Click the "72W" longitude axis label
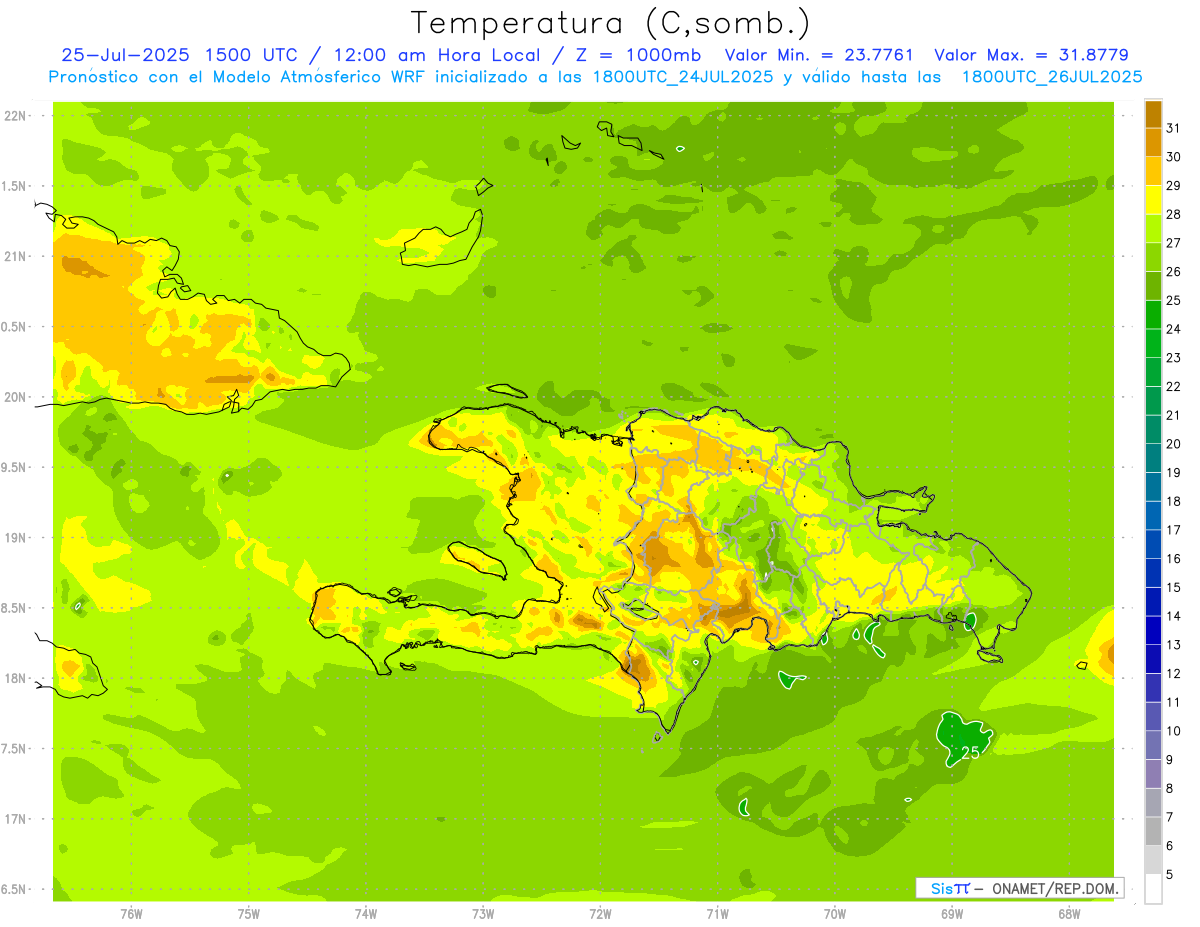Image resolution: width=1200 pixels, height=927 pixels. 600,915
